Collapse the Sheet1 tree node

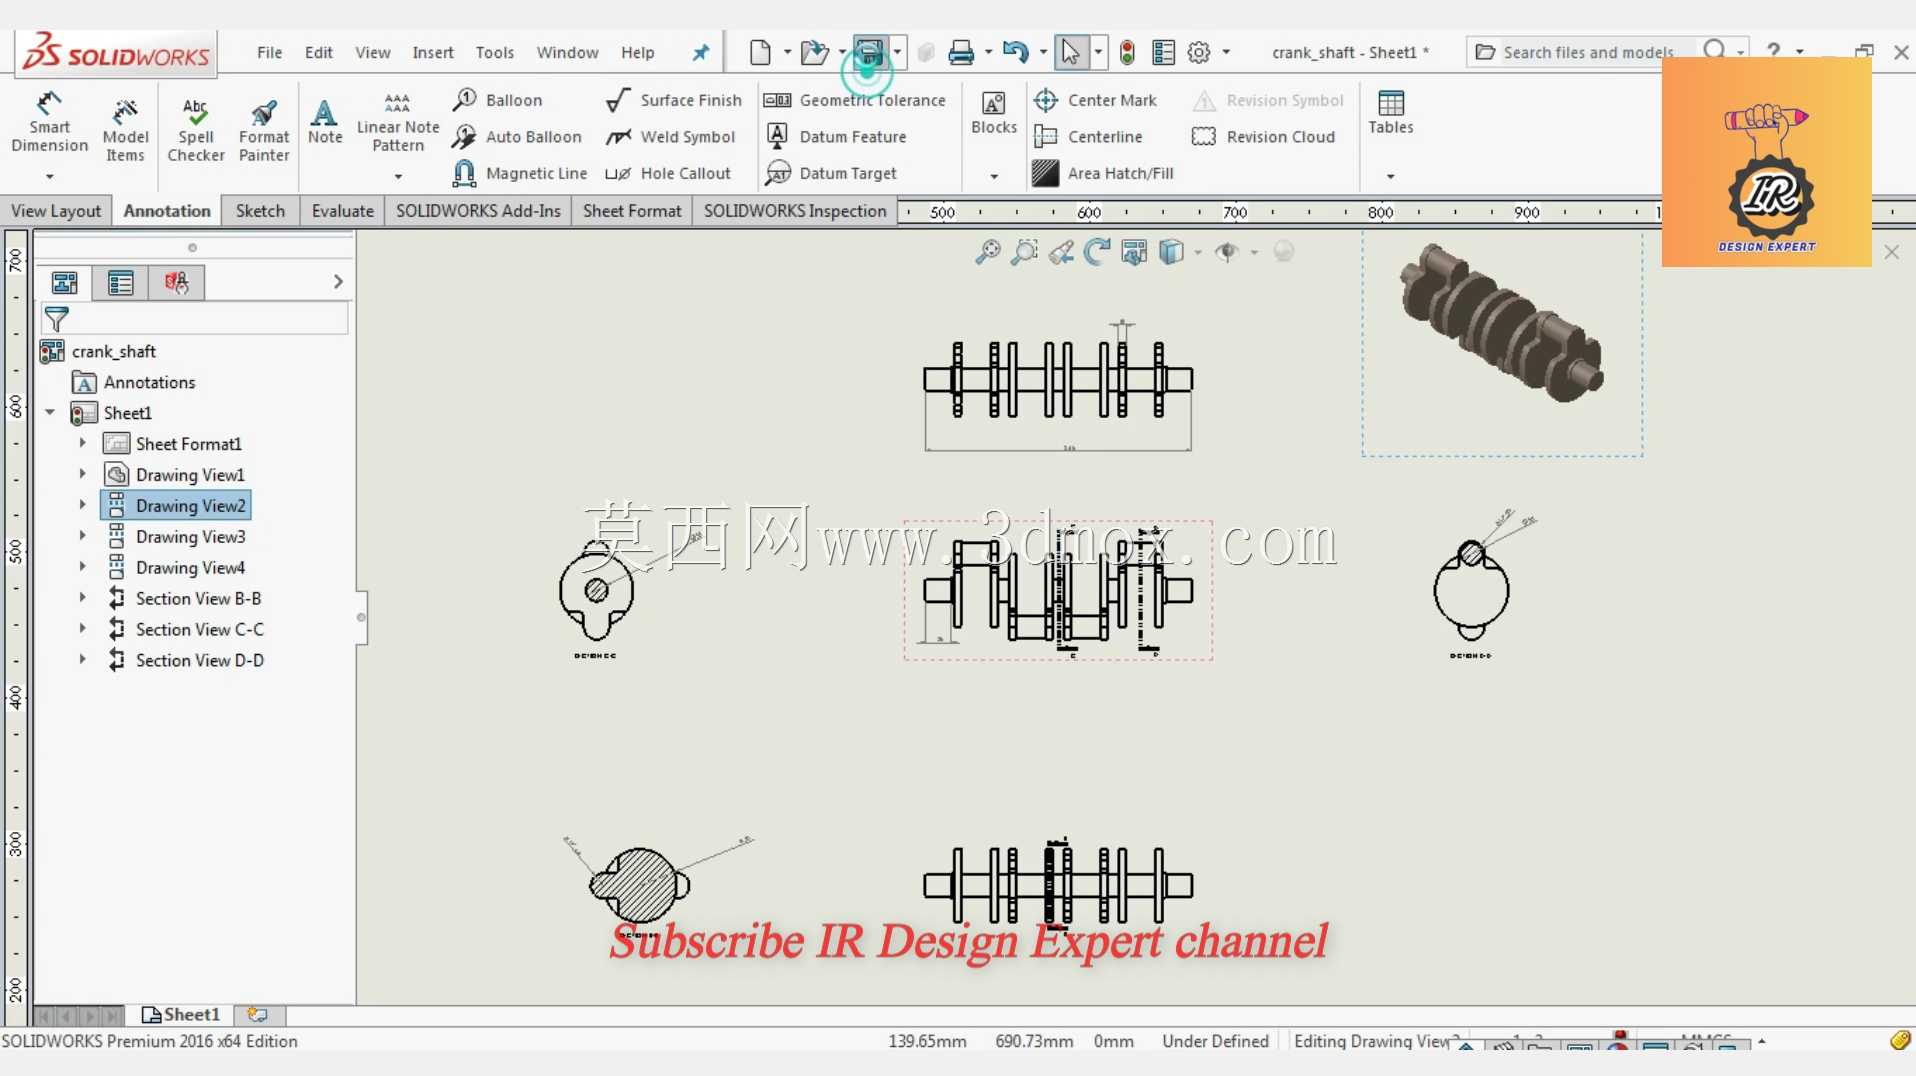click(50, 412)
